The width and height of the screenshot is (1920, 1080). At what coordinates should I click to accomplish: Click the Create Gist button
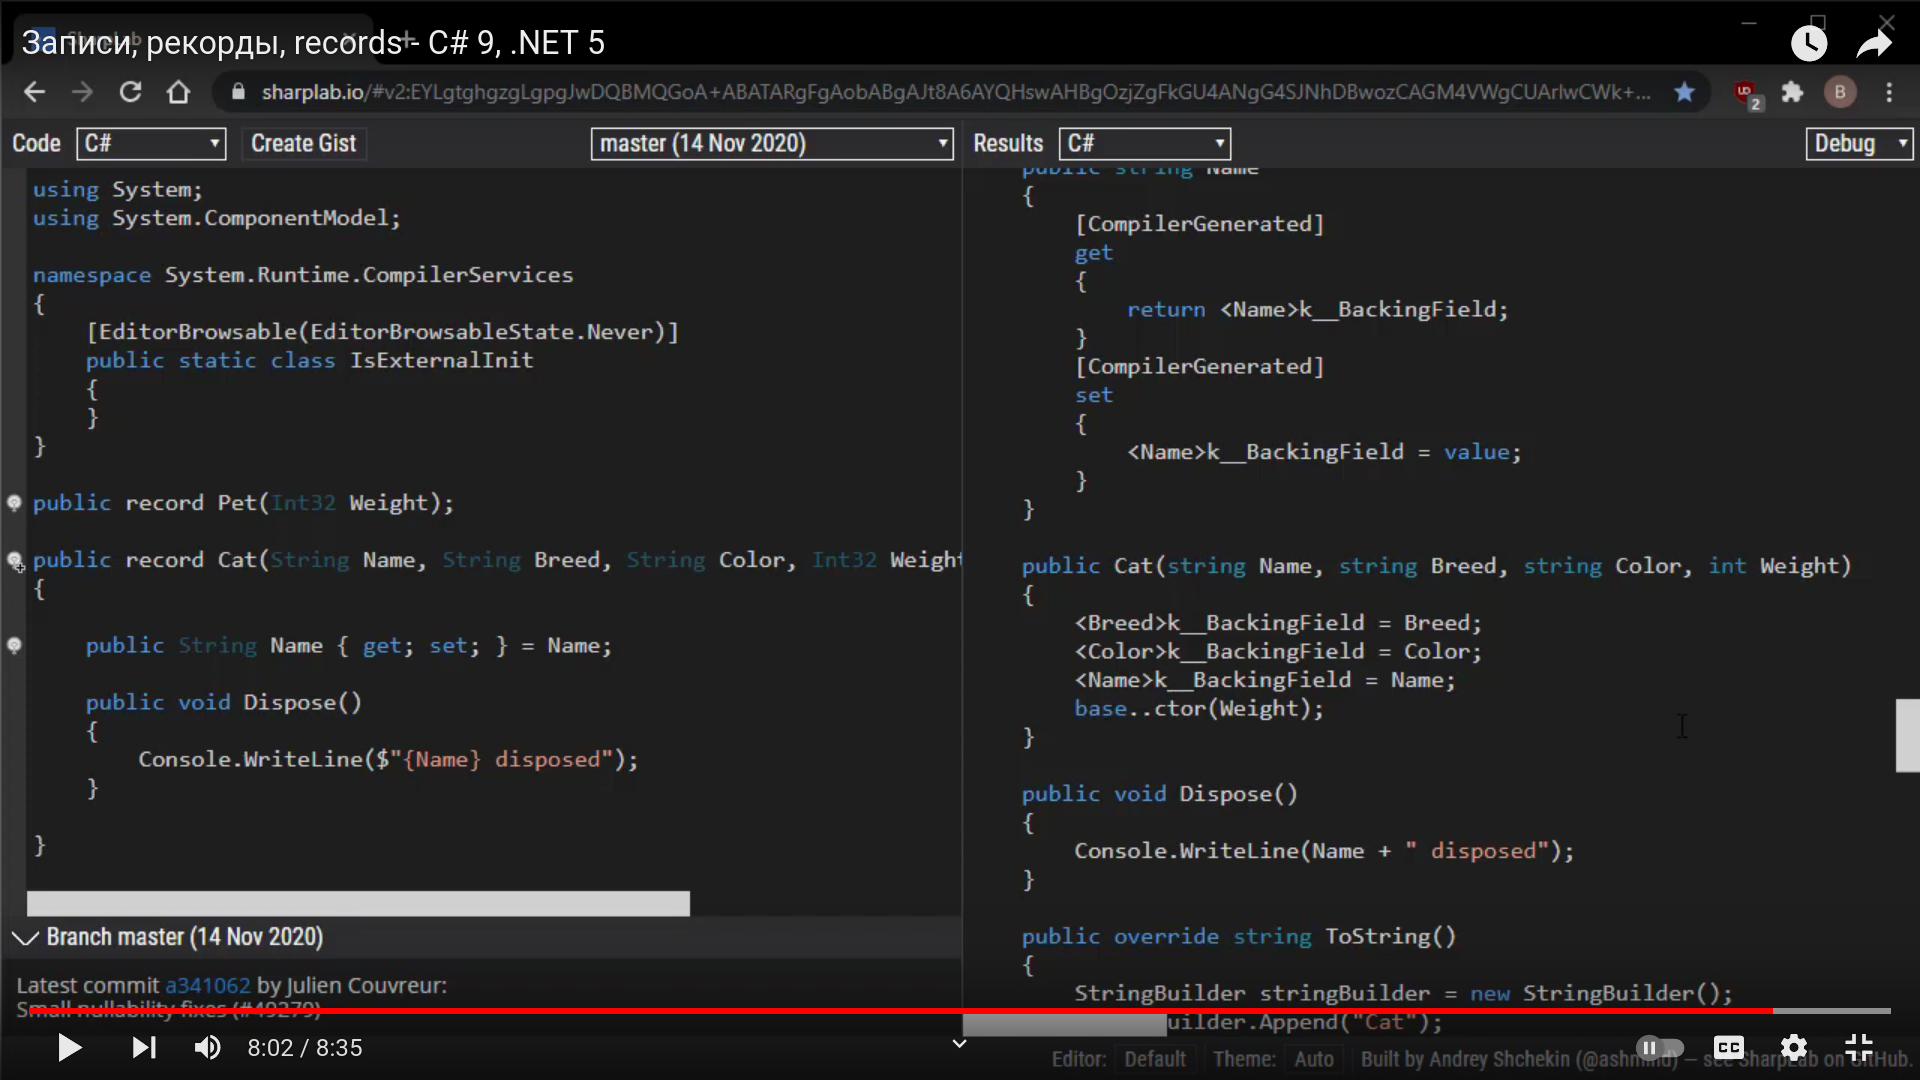pyautogui.click(x=303, y=144)
